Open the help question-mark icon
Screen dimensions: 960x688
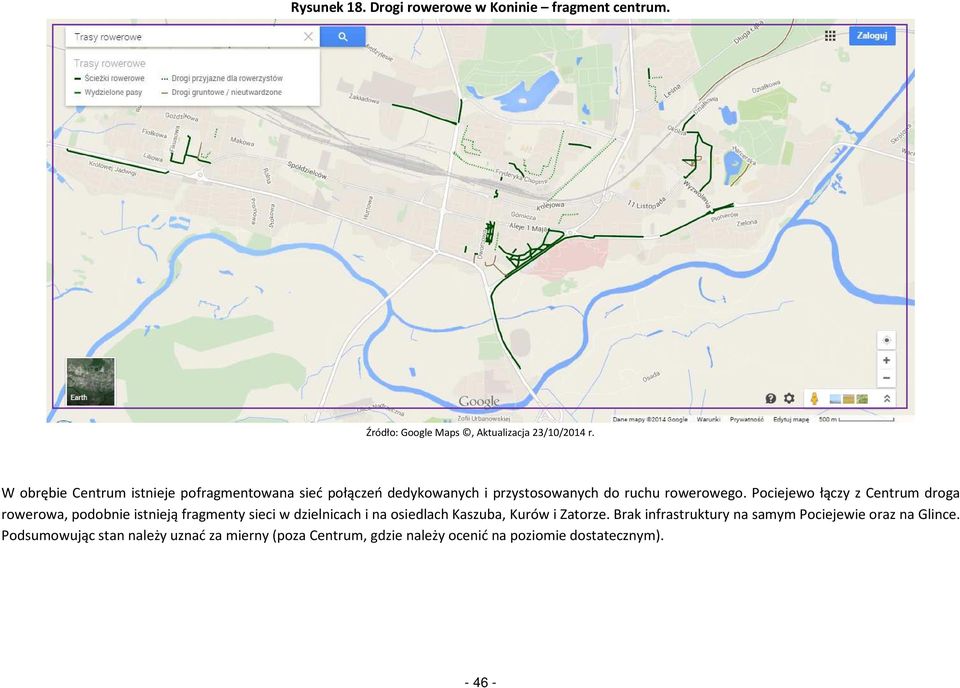[x=771, y=398]
